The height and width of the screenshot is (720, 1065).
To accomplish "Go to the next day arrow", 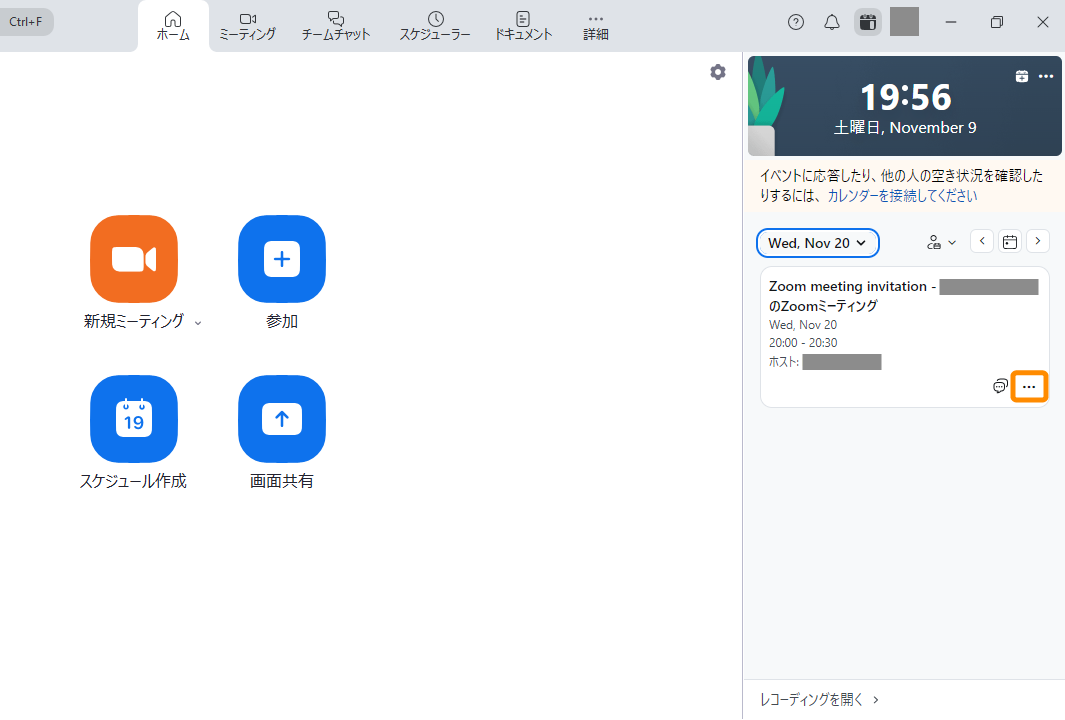I will point(1038,241).
